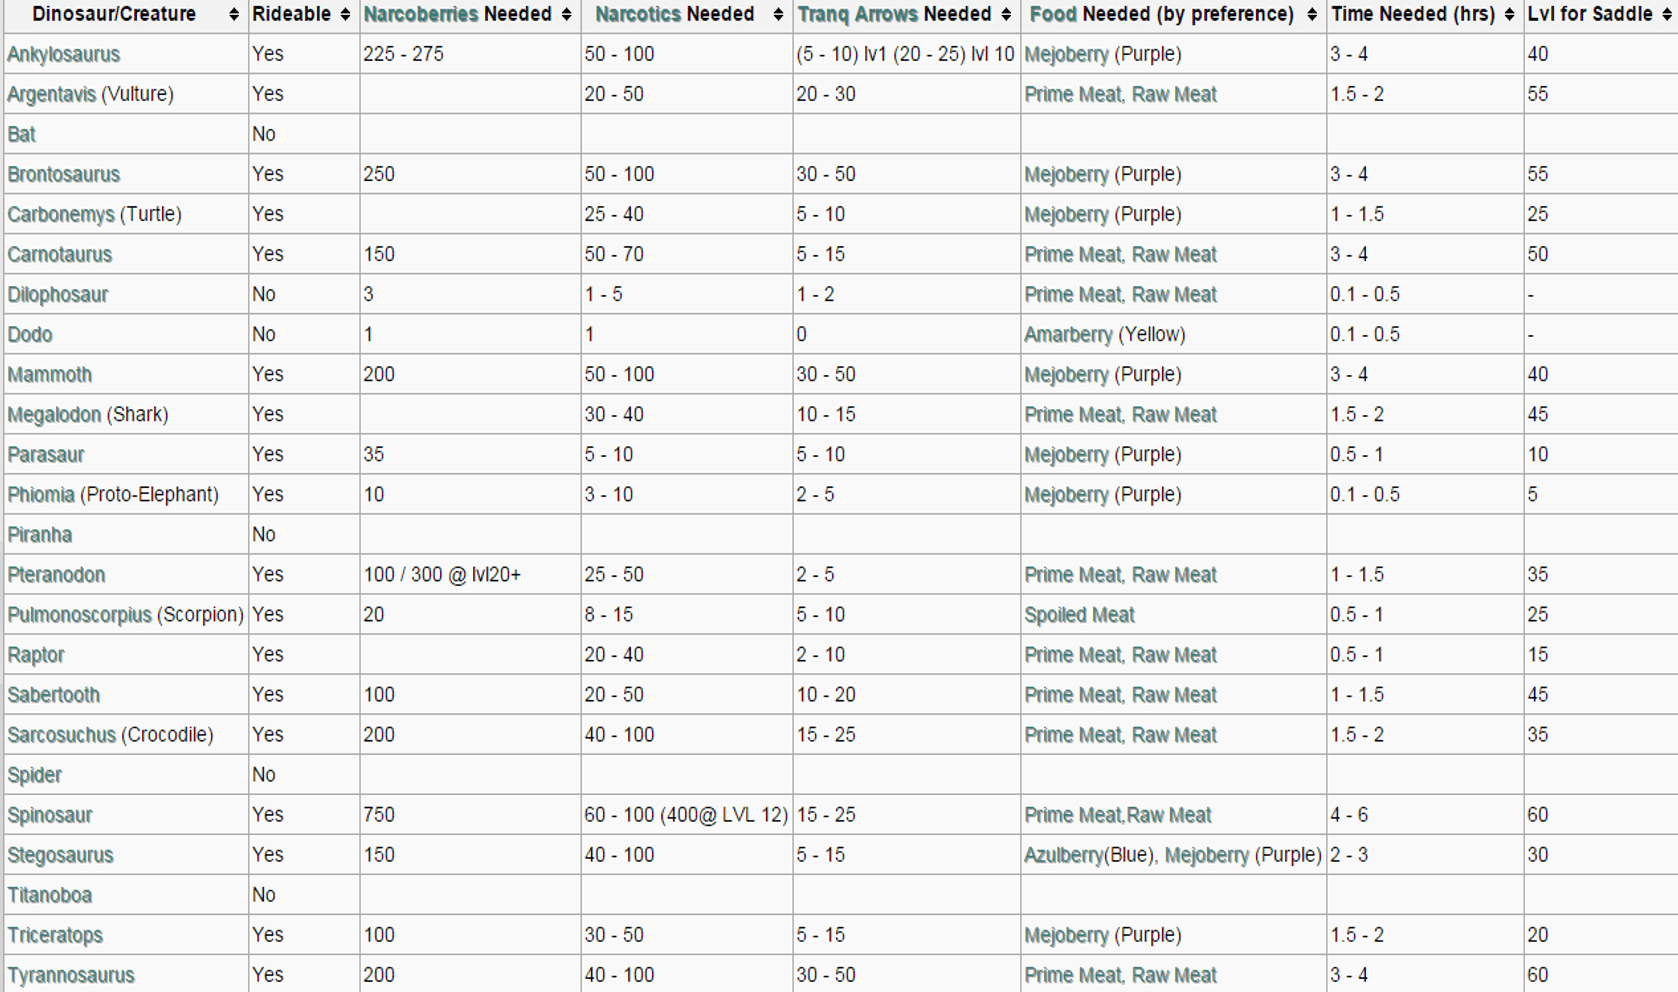Viewport: 1678px width, 992px height.
Task: Click sort arrows next to Food Needed
Action: [1312, 15]
